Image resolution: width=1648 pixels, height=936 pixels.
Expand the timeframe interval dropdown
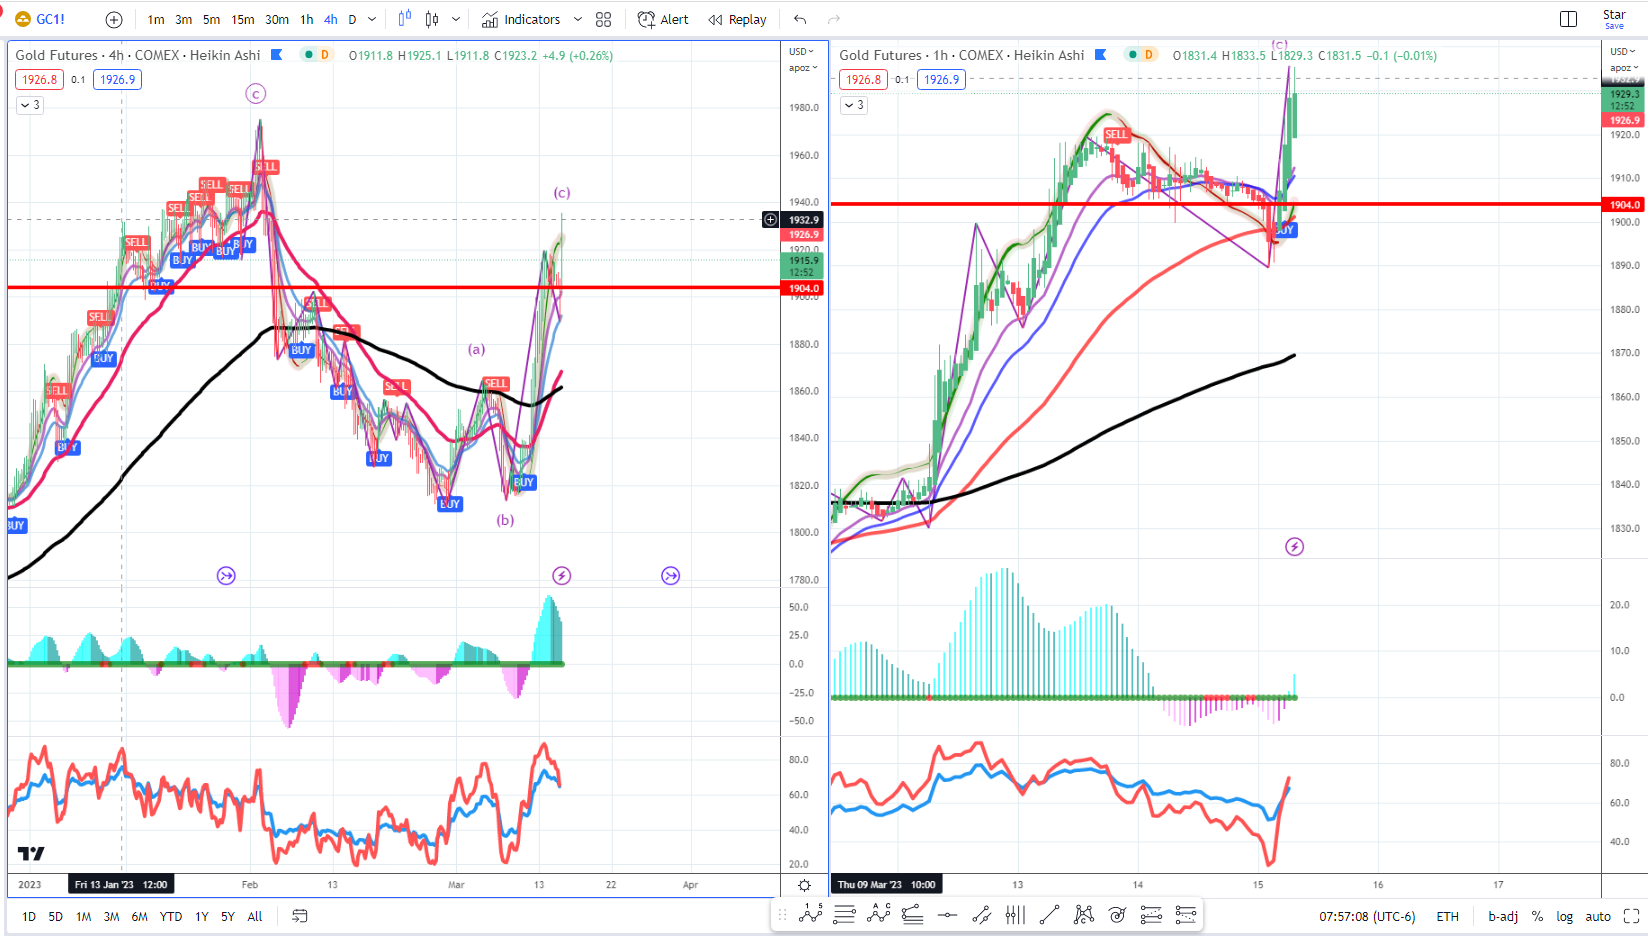click(x=373, y=19)
